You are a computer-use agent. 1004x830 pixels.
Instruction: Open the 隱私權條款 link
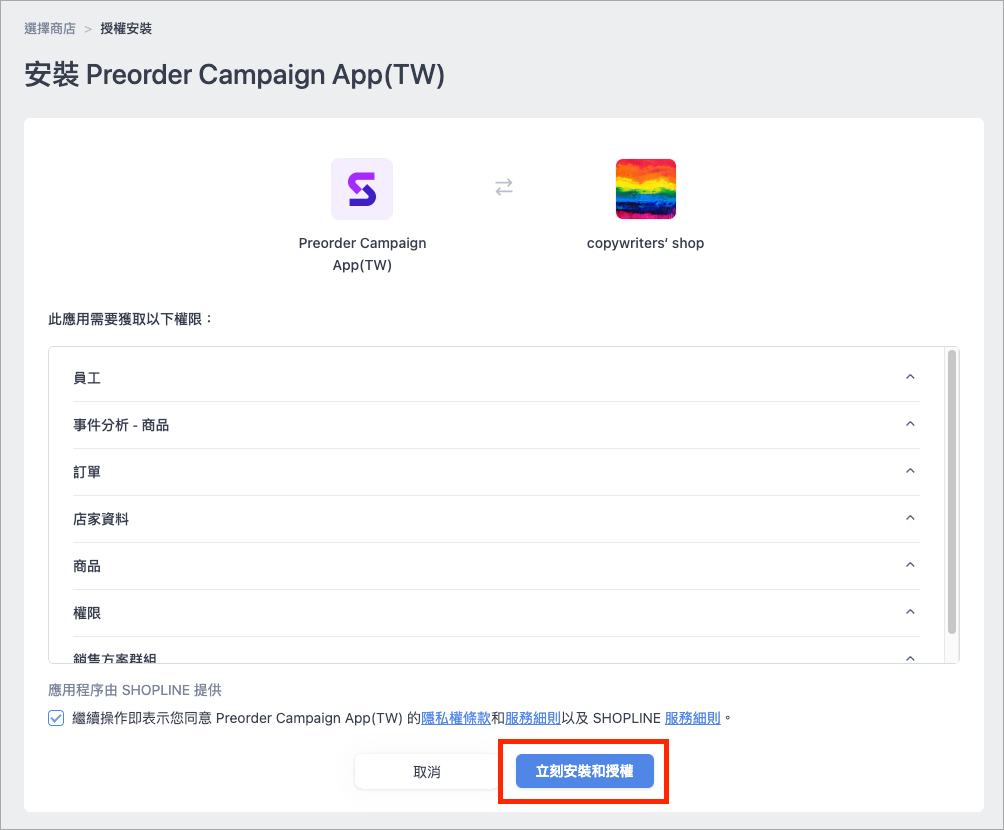pos(456,718)
